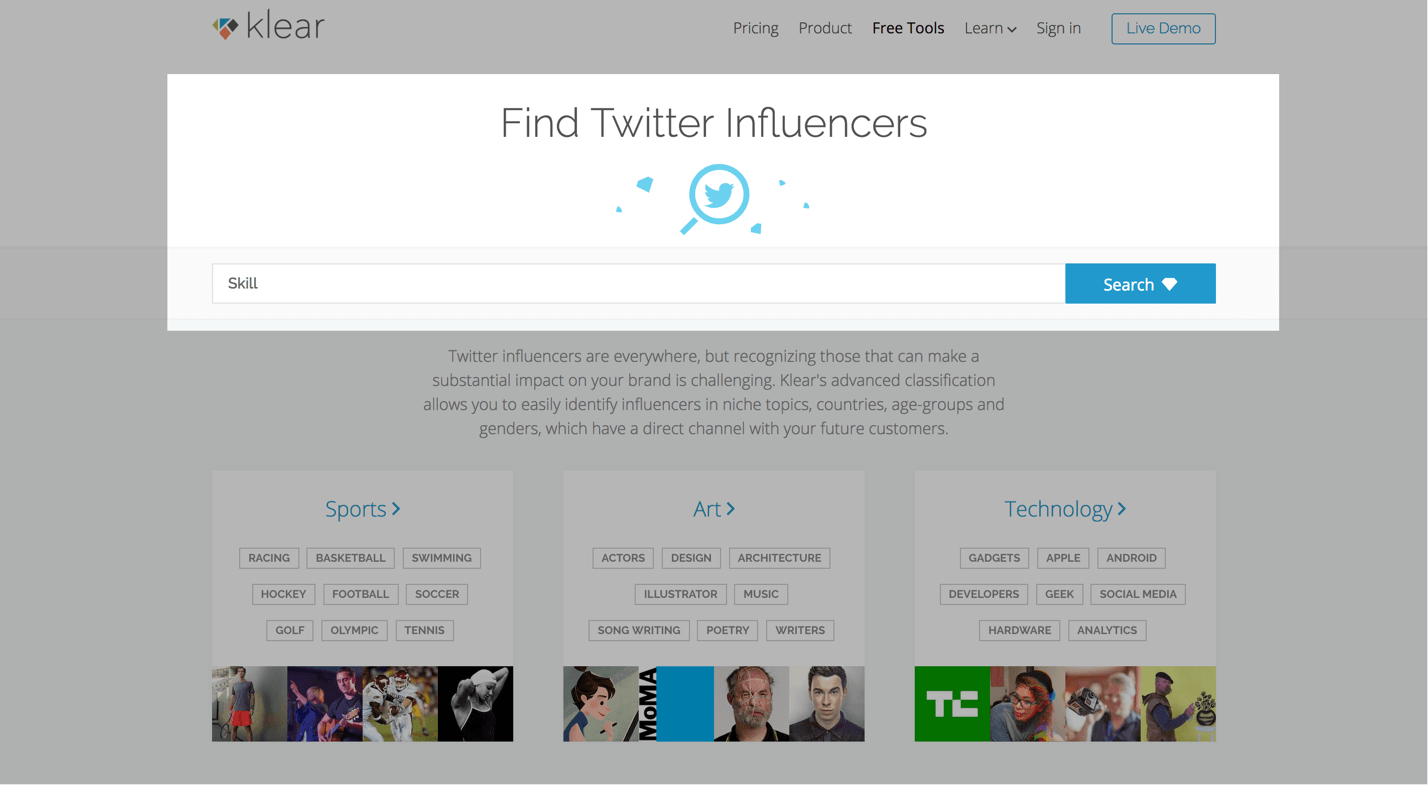This screenshot has width=1428, height=785.
Task: Focus the Skill search input field
Action: 638,284
